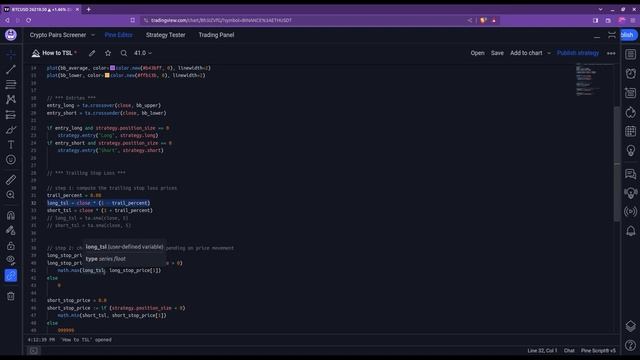This screenshot has width=640, height=360.
Task: Open the watchlist panel in right sidebar
Action: [631, 54]
